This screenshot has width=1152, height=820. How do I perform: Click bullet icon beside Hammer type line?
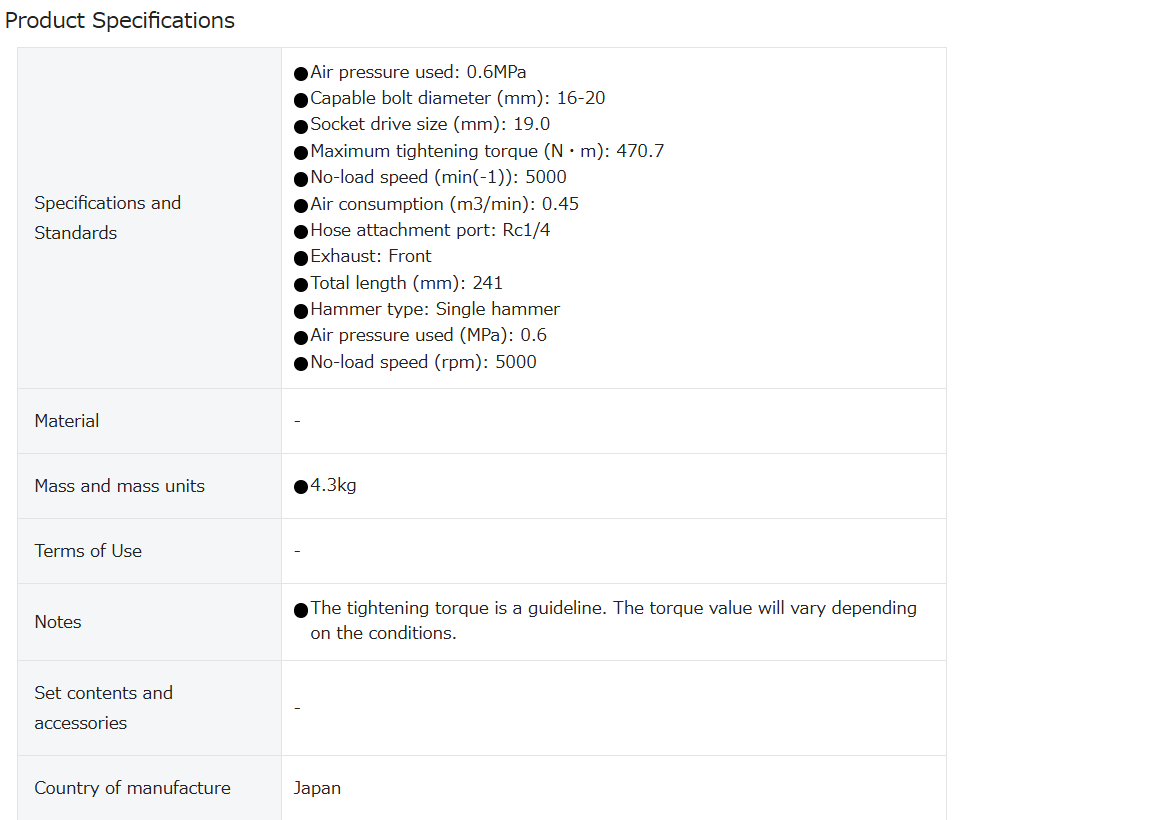pyautogui.click(x=300, y=312)
